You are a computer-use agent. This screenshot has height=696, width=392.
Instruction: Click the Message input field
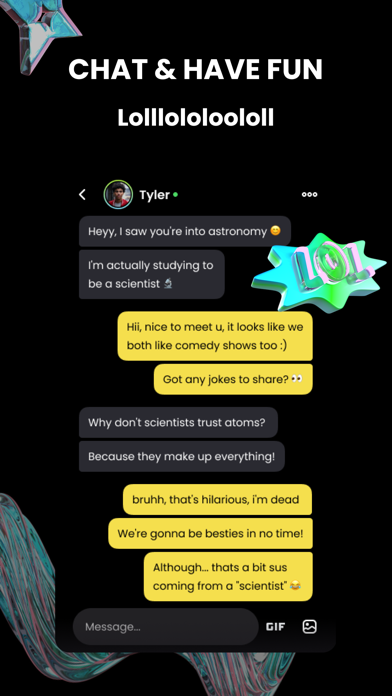coord(166,626)
